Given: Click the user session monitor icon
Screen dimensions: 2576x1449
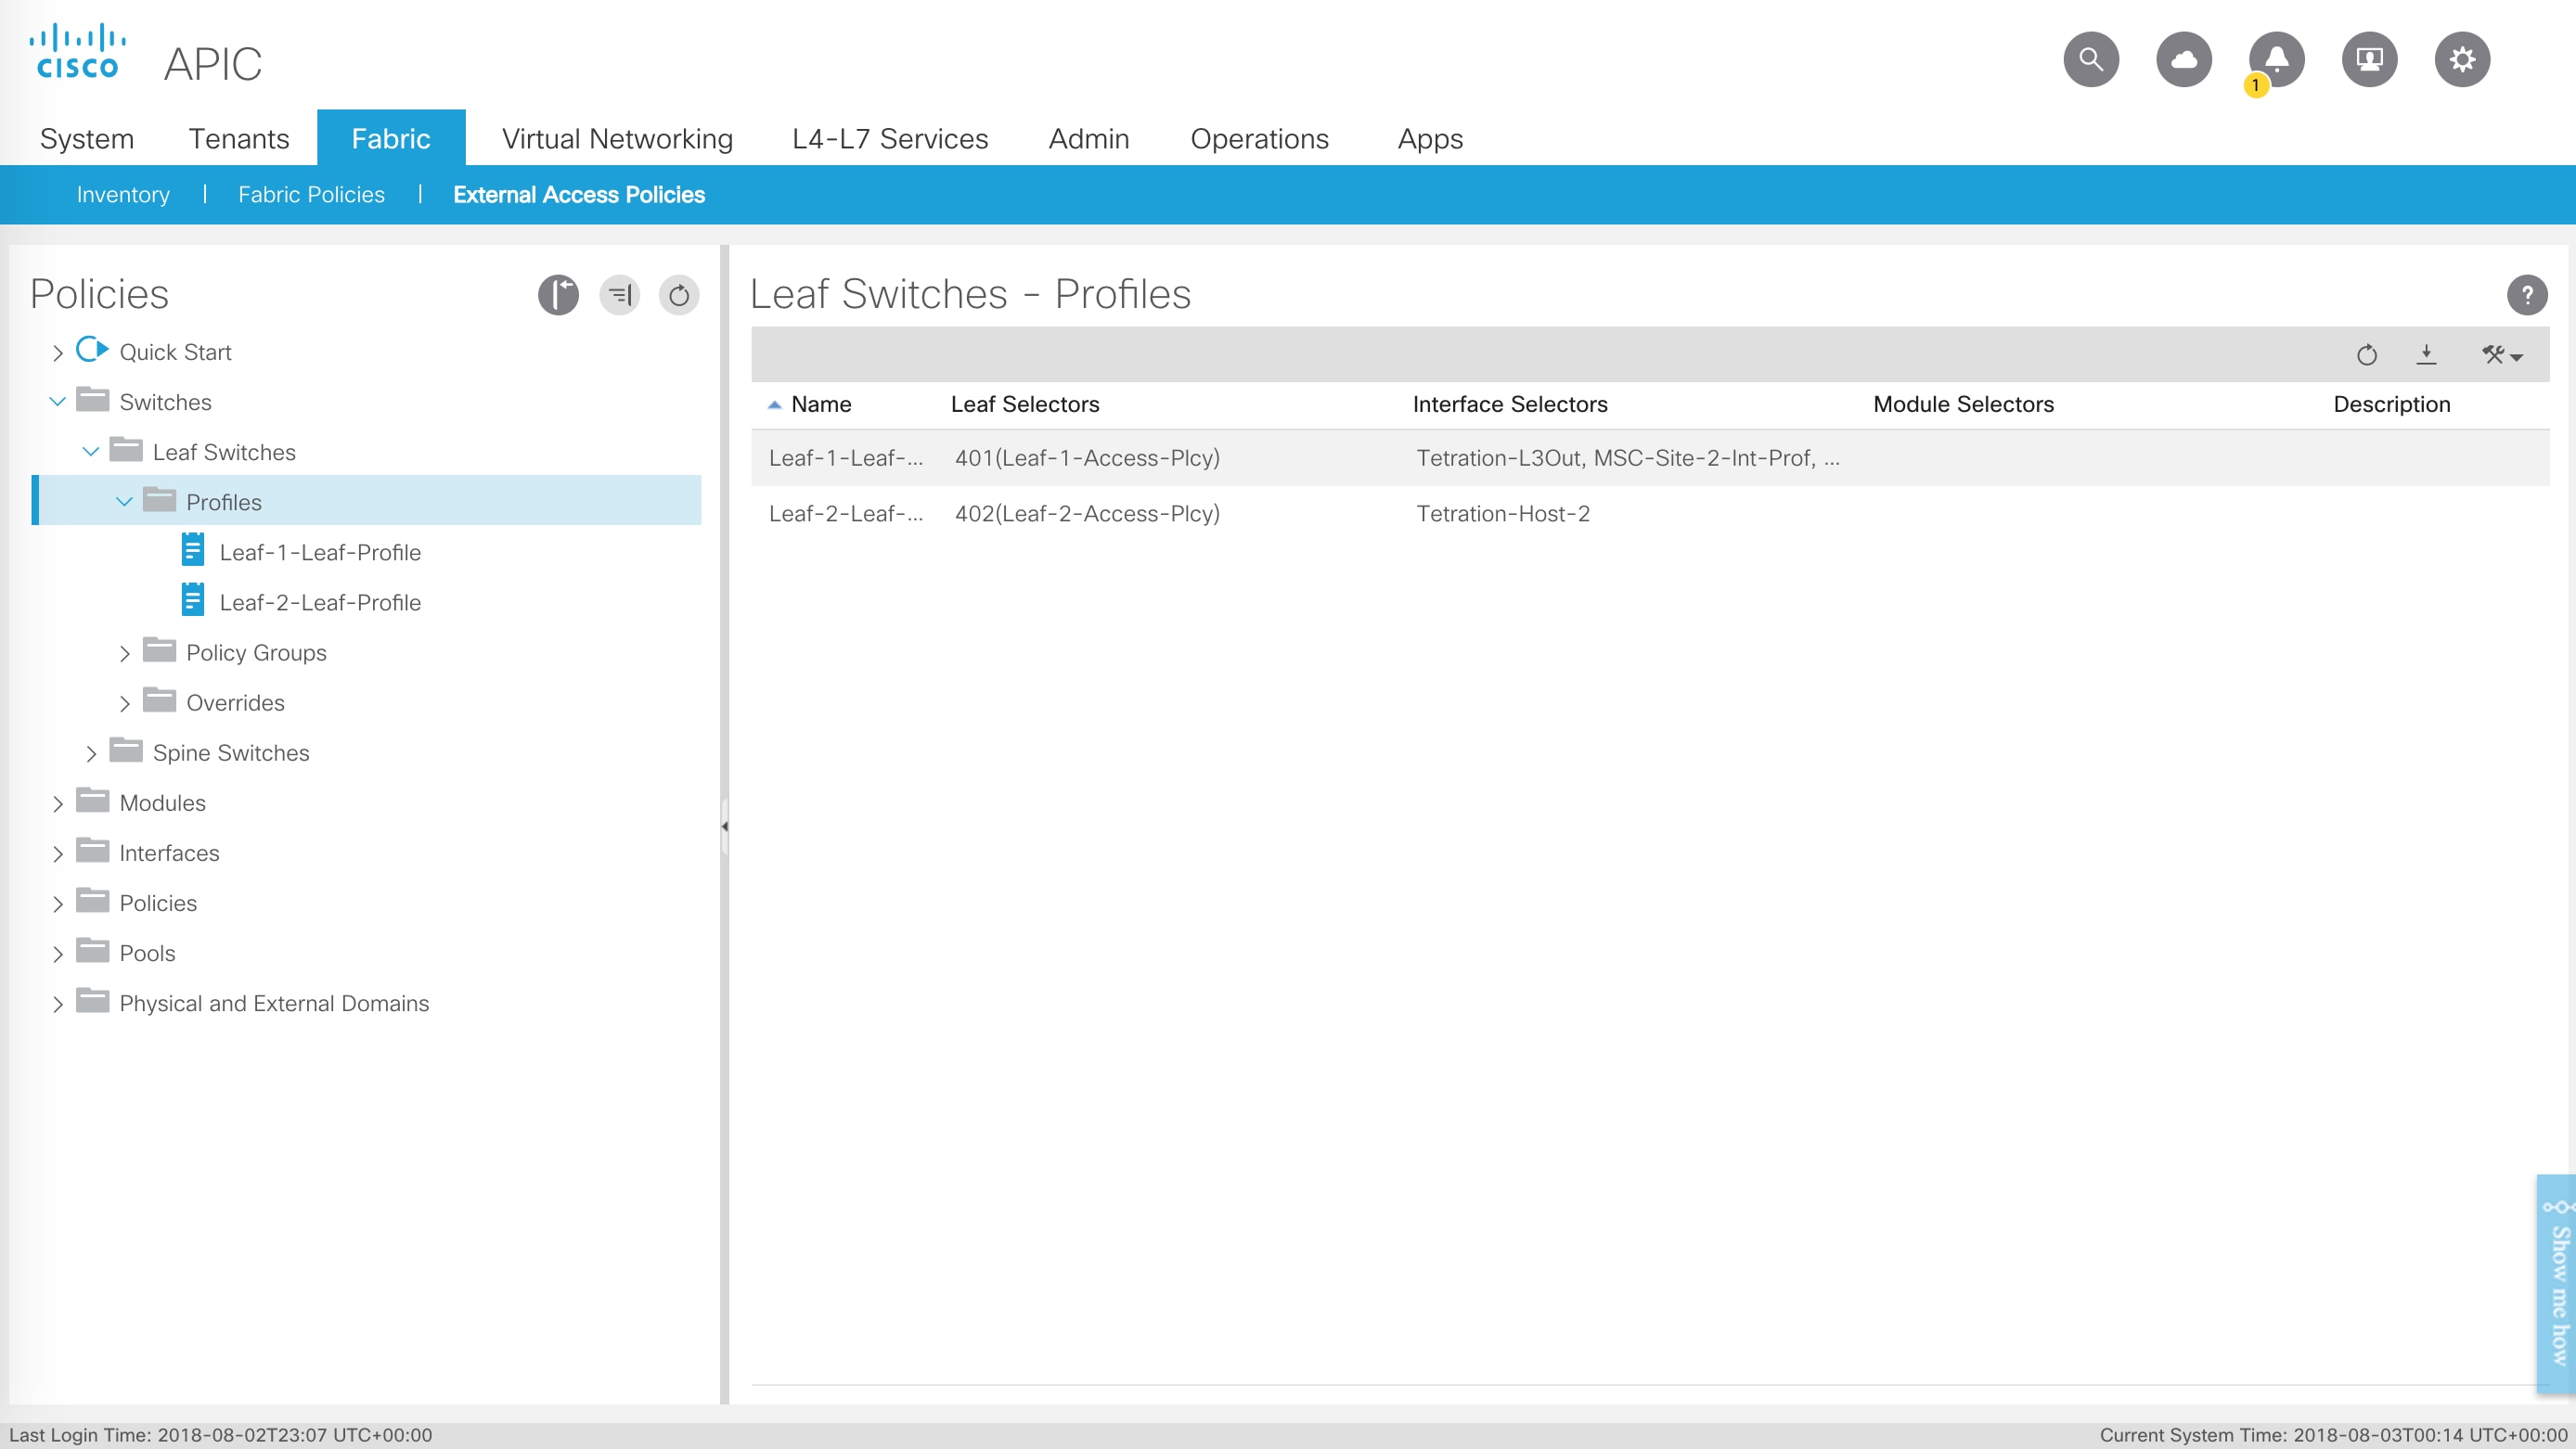Looking at the screenshot, I should tap(2369, 60).
